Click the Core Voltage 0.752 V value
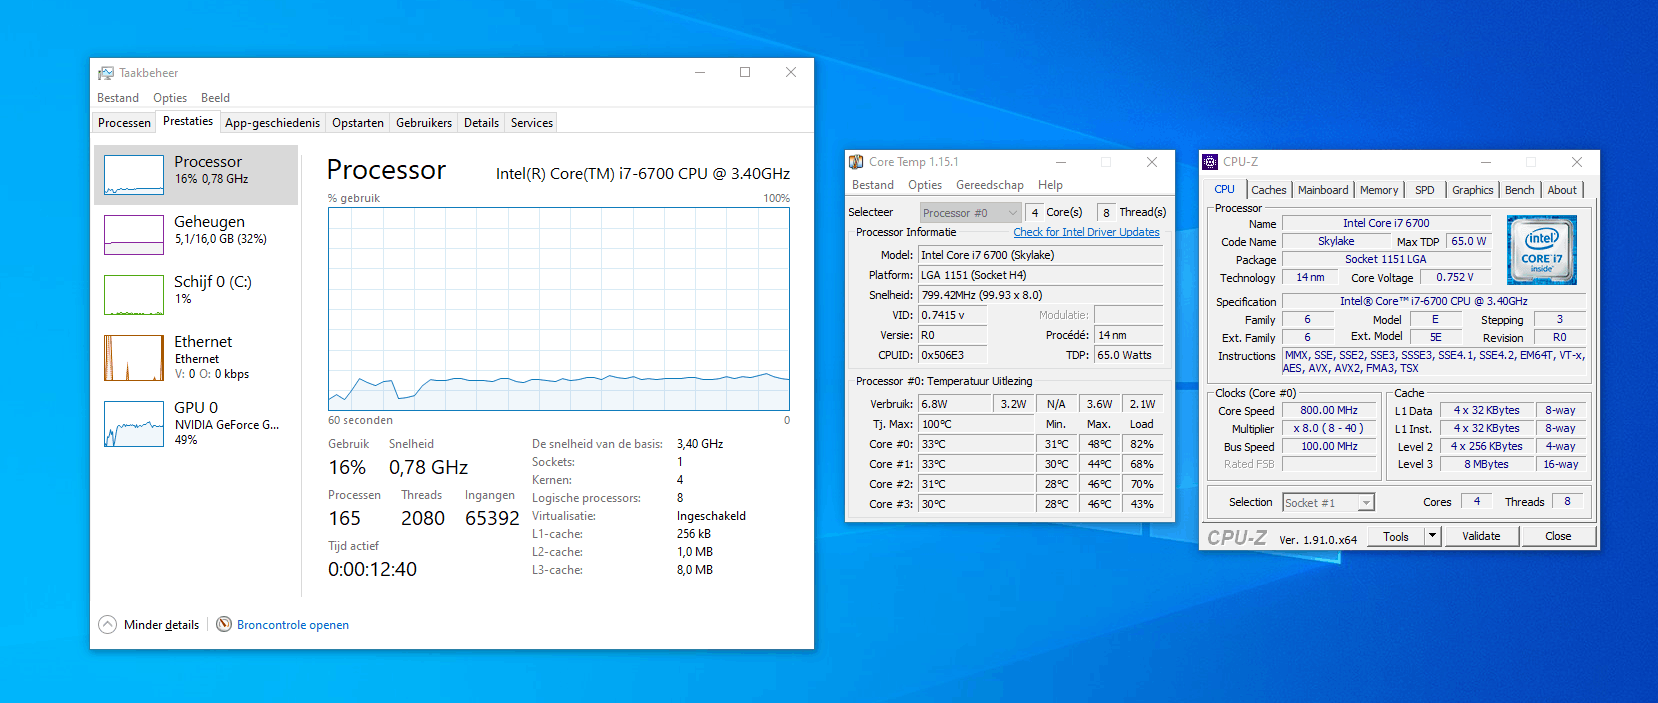 [x=1455, y=278]
